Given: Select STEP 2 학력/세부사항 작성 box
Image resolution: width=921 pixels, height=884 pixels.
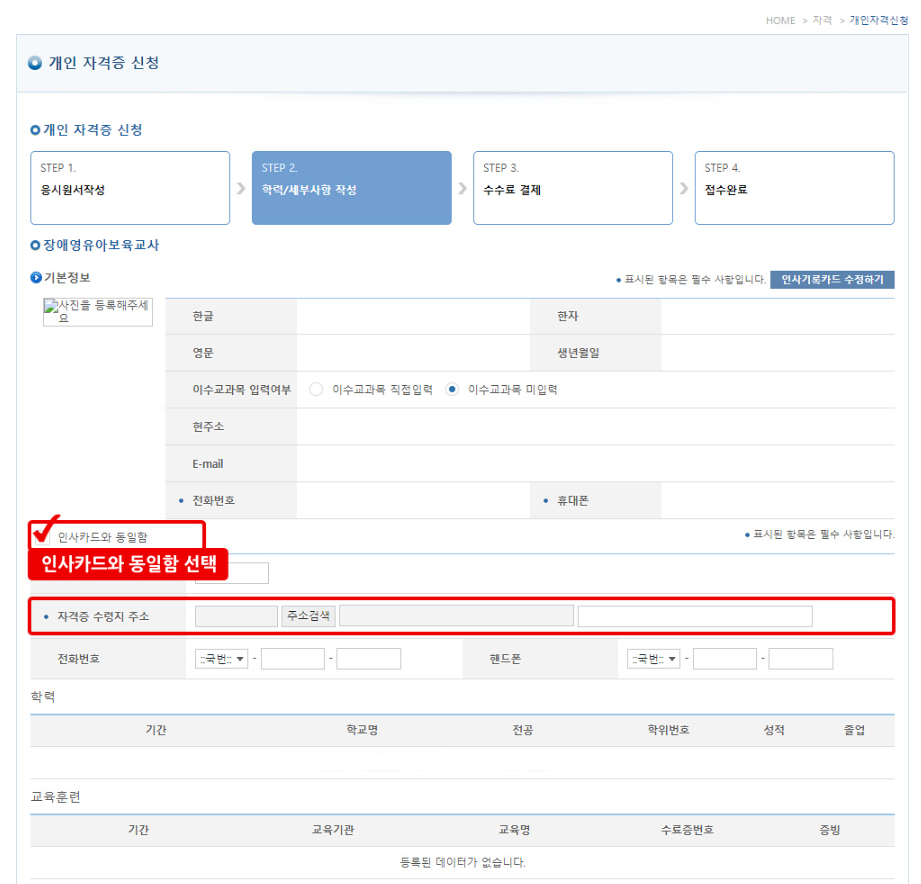Looking at the screenshot, I should pos(351,188).
